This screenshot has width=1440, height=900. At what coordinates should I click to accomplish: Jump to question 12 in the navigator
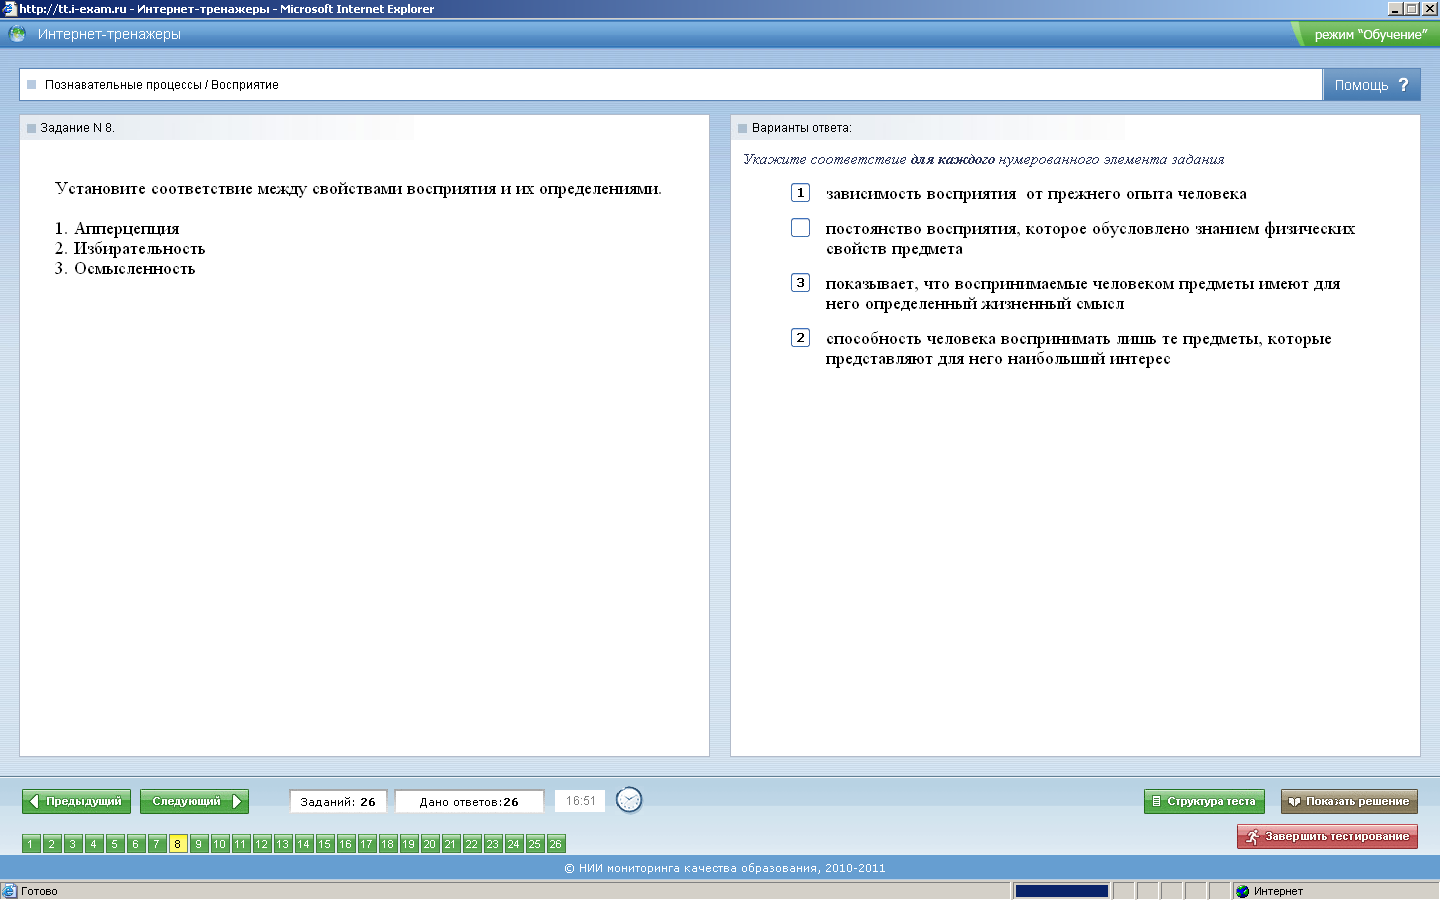[262, 844]
